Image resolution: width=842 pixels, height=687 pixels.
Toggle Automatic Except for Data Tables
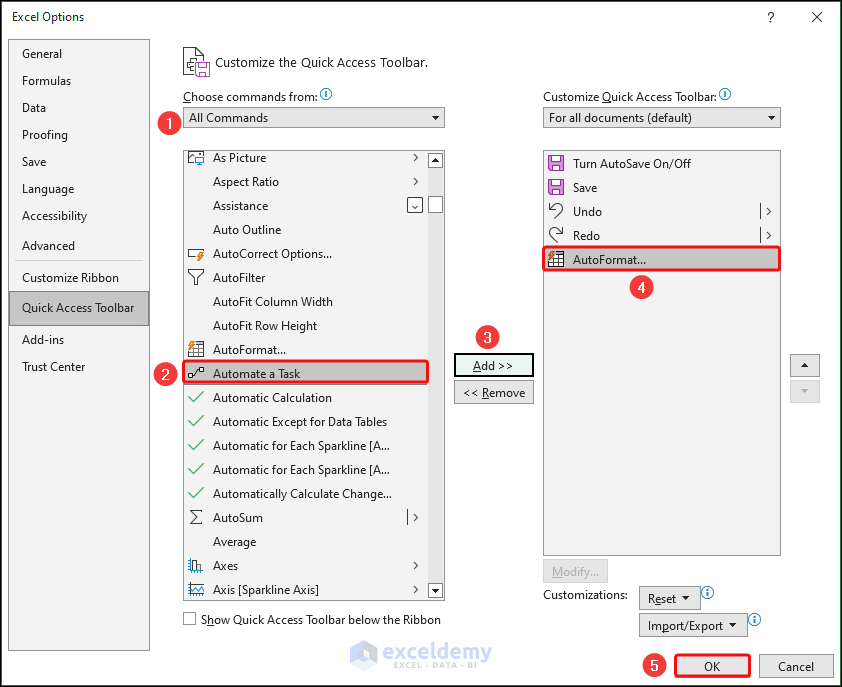tap(299, 422)
